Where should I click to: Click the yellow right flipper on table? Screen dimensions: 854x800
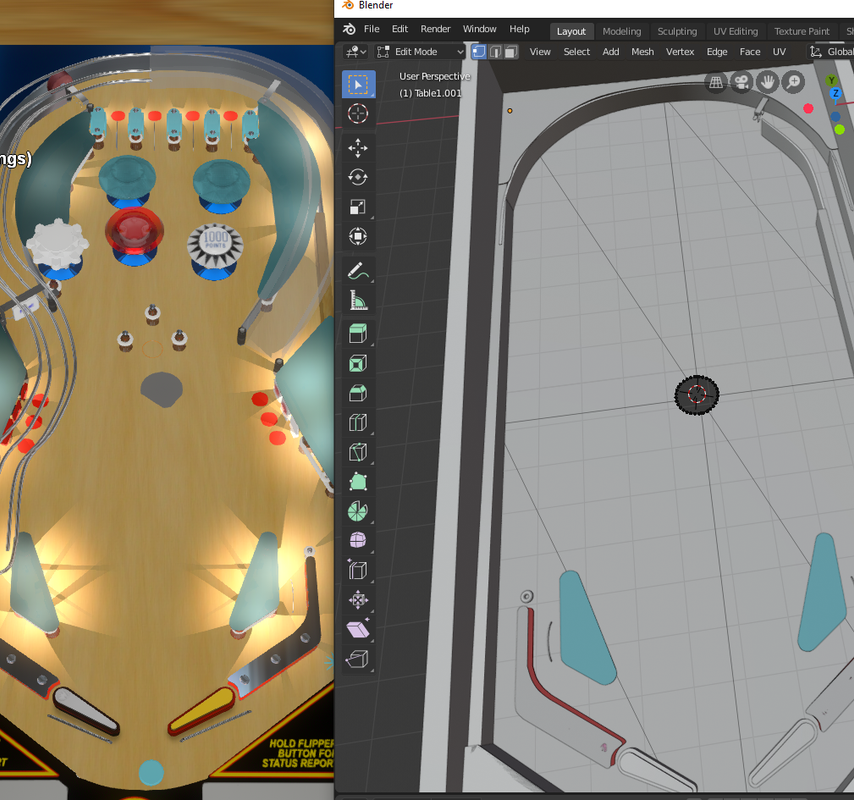pyautogui.click(x=202, y=711)
